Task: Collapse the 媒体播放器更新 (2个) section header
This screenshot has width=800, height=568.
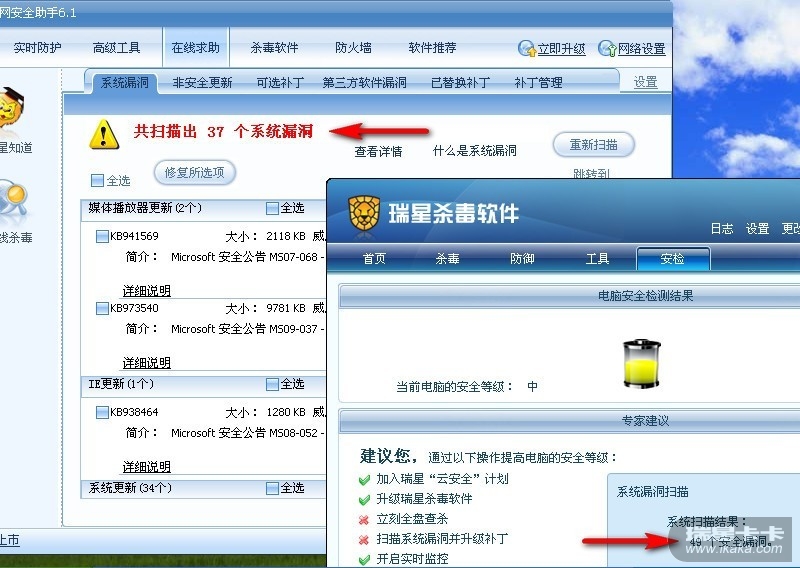Action: tap(145, 208)
